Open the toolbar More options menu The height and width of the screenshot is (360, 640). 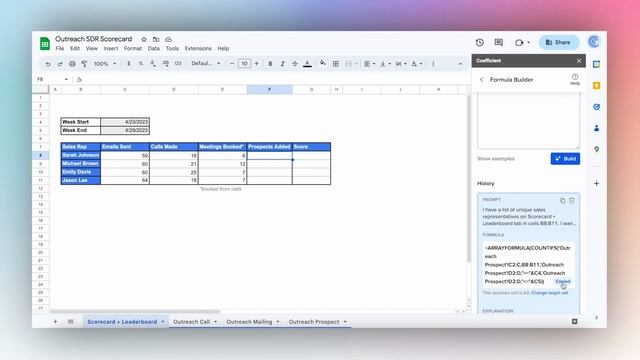click(x=433, y=64)
